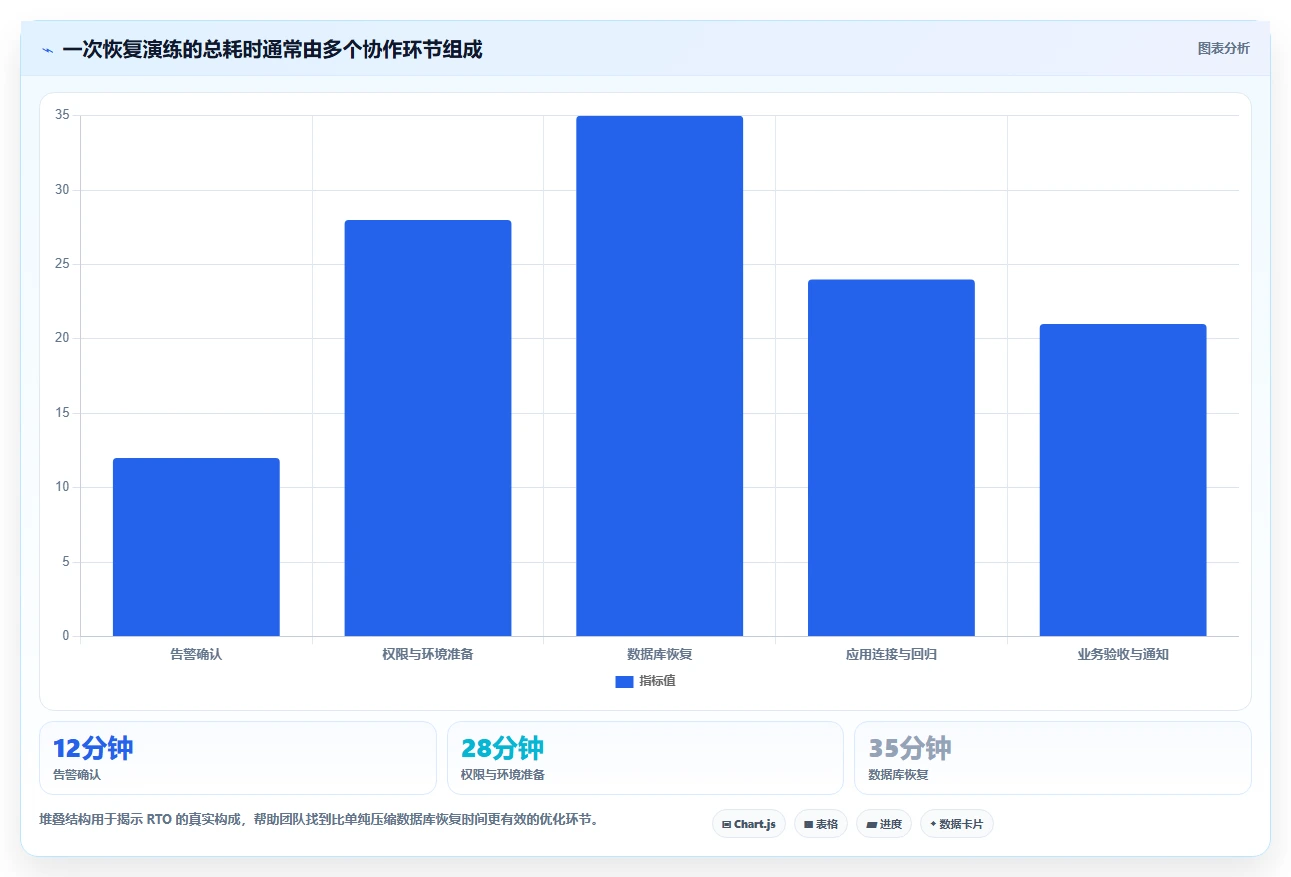Image resolution: width=1291 pixels, height=877 pixels.
Task: Click the 数据库恢复 bar in the chart
Action: [660, 376]
